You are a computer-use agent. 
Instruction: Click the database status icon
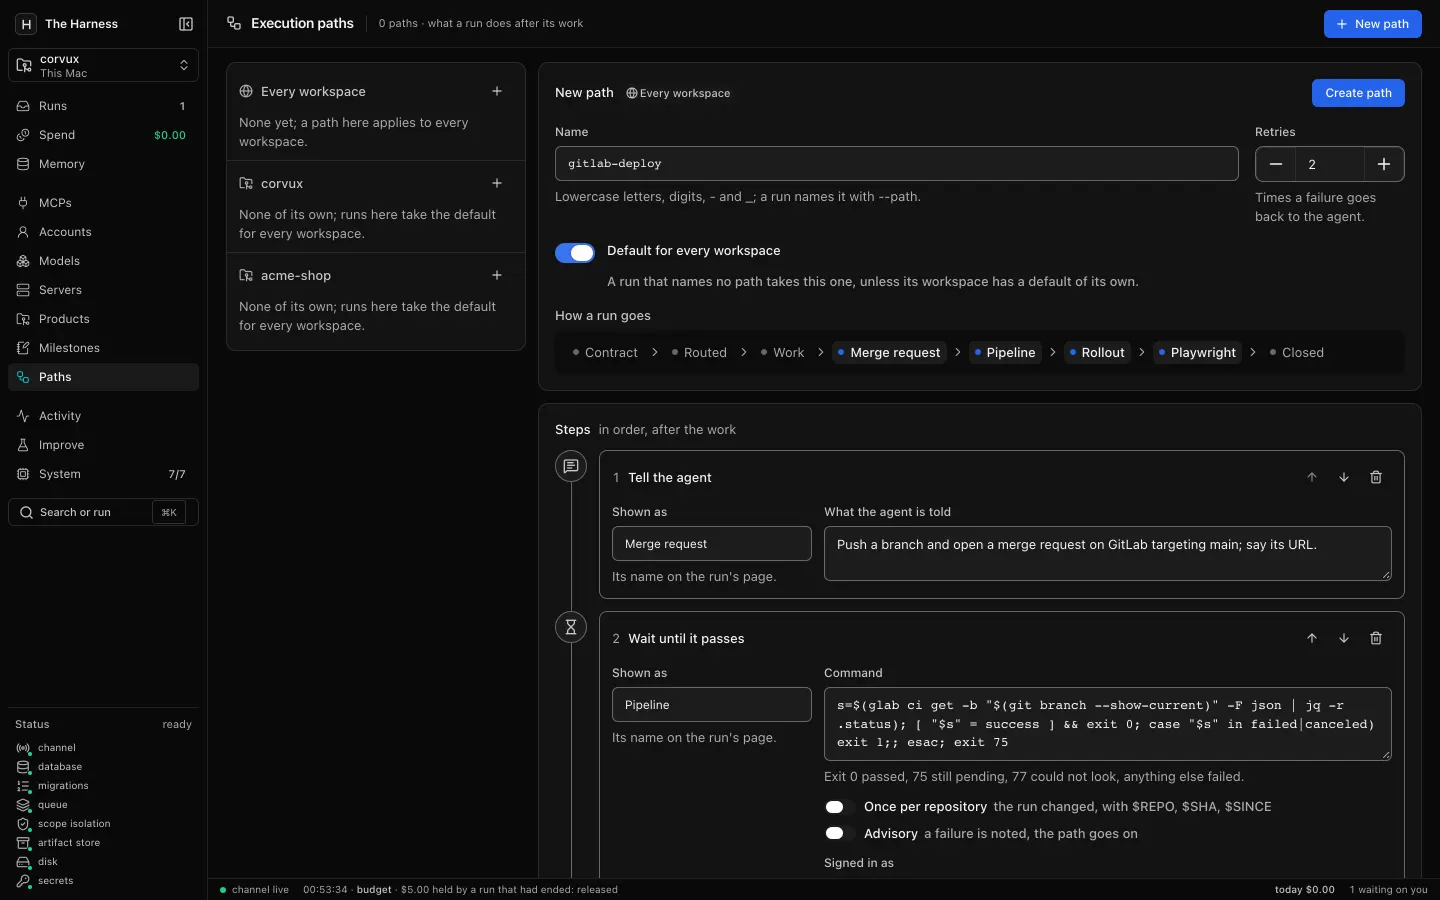(23, 767)
